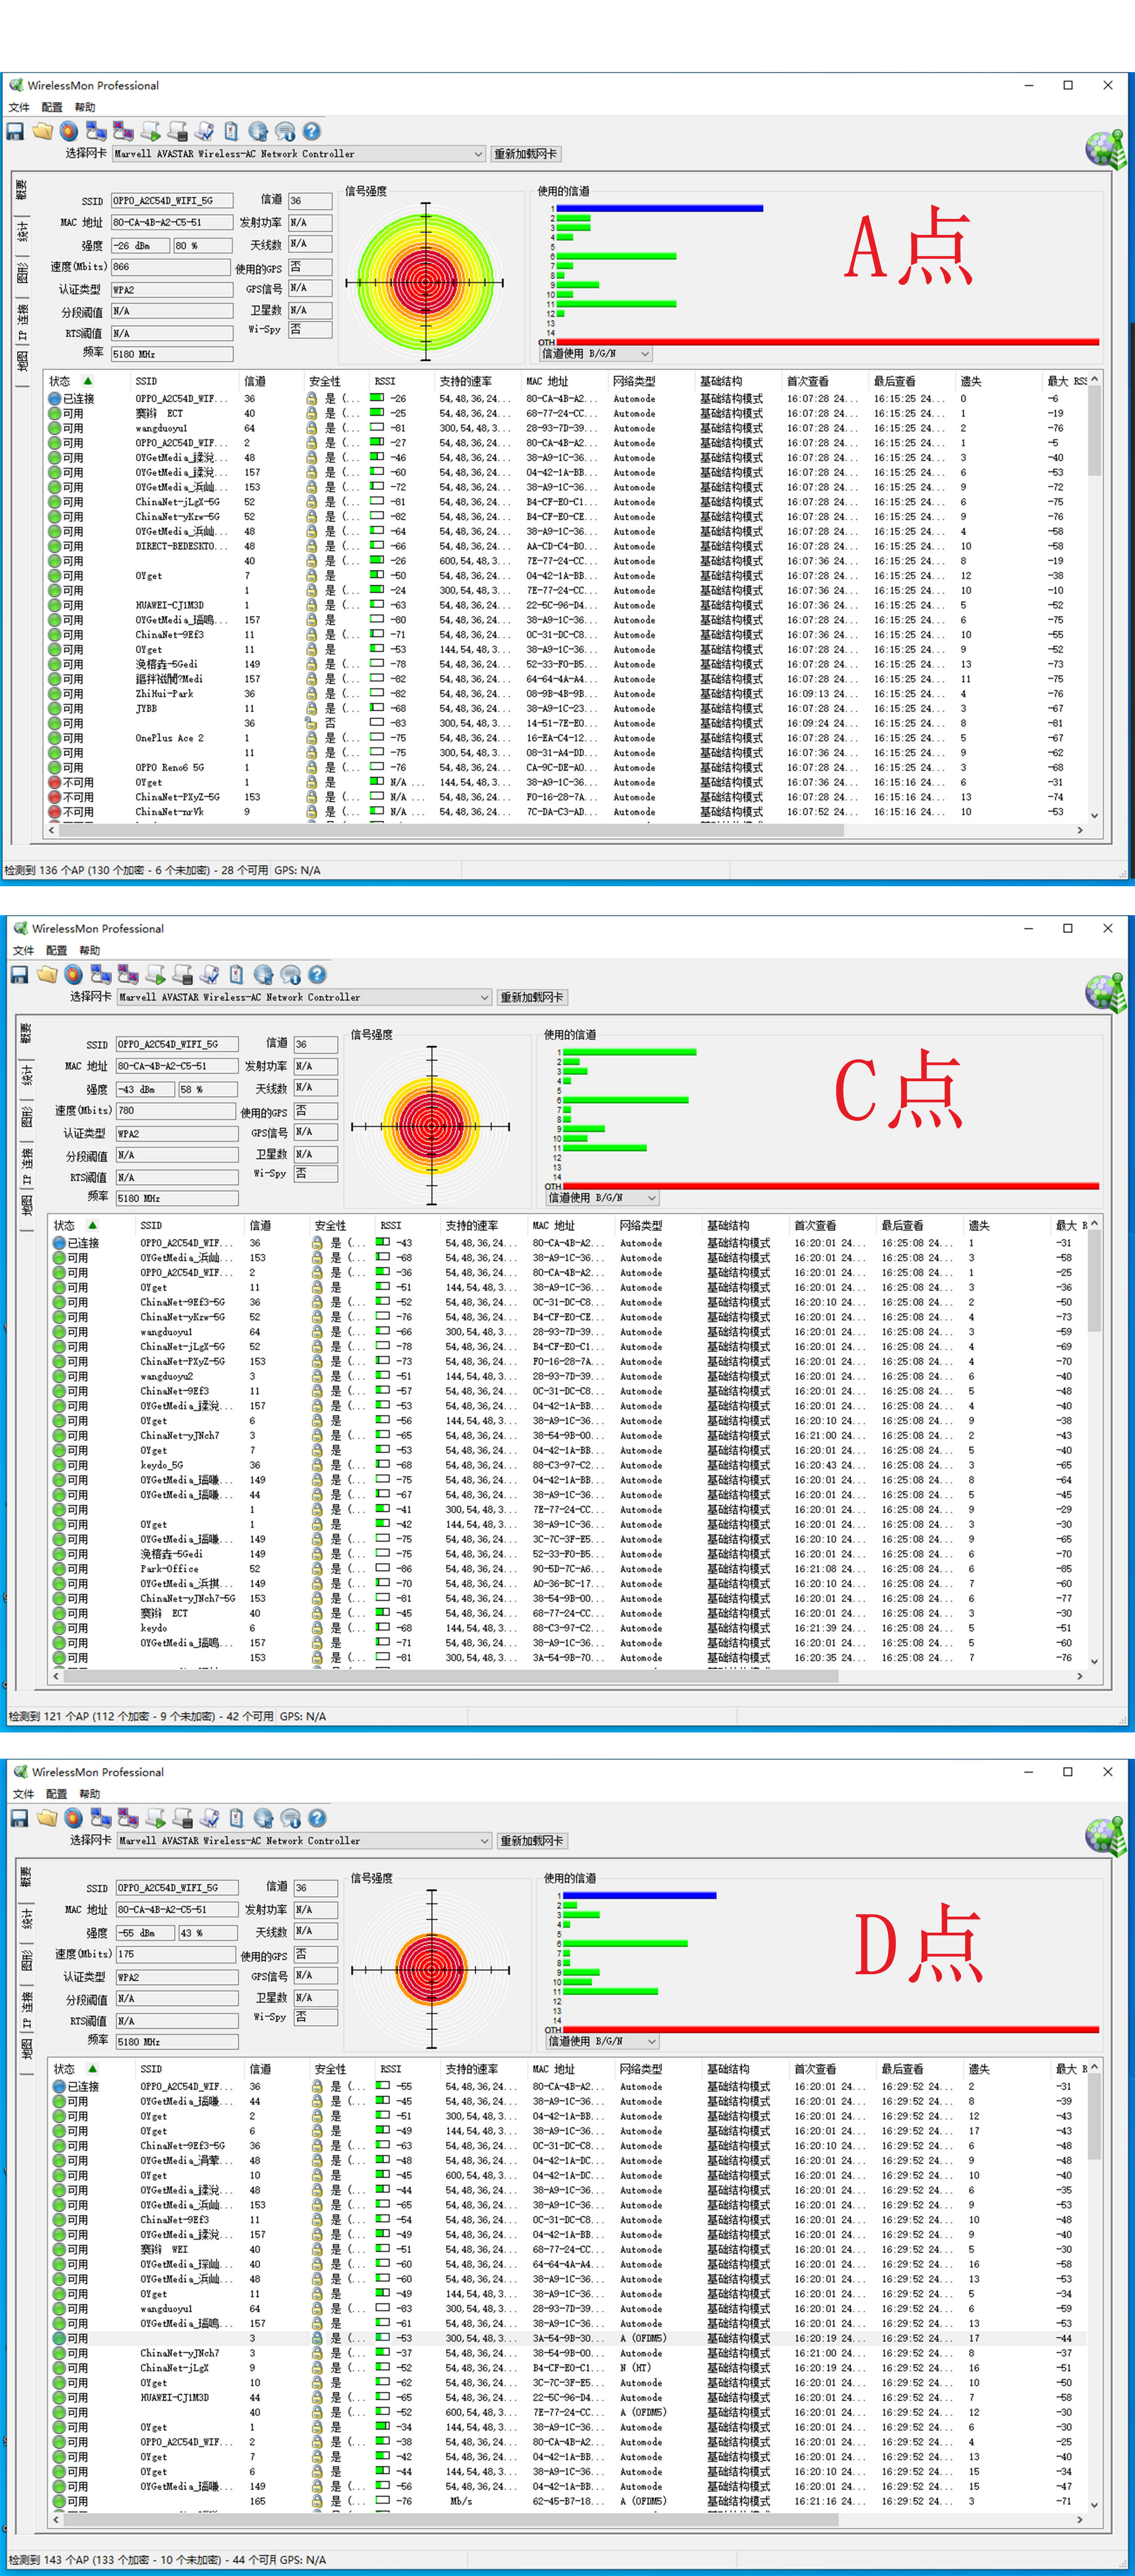Screen dimensions: 1135x2576
Task: Click the save icon in the A点 window toolbar
Action: click(15, 131)
